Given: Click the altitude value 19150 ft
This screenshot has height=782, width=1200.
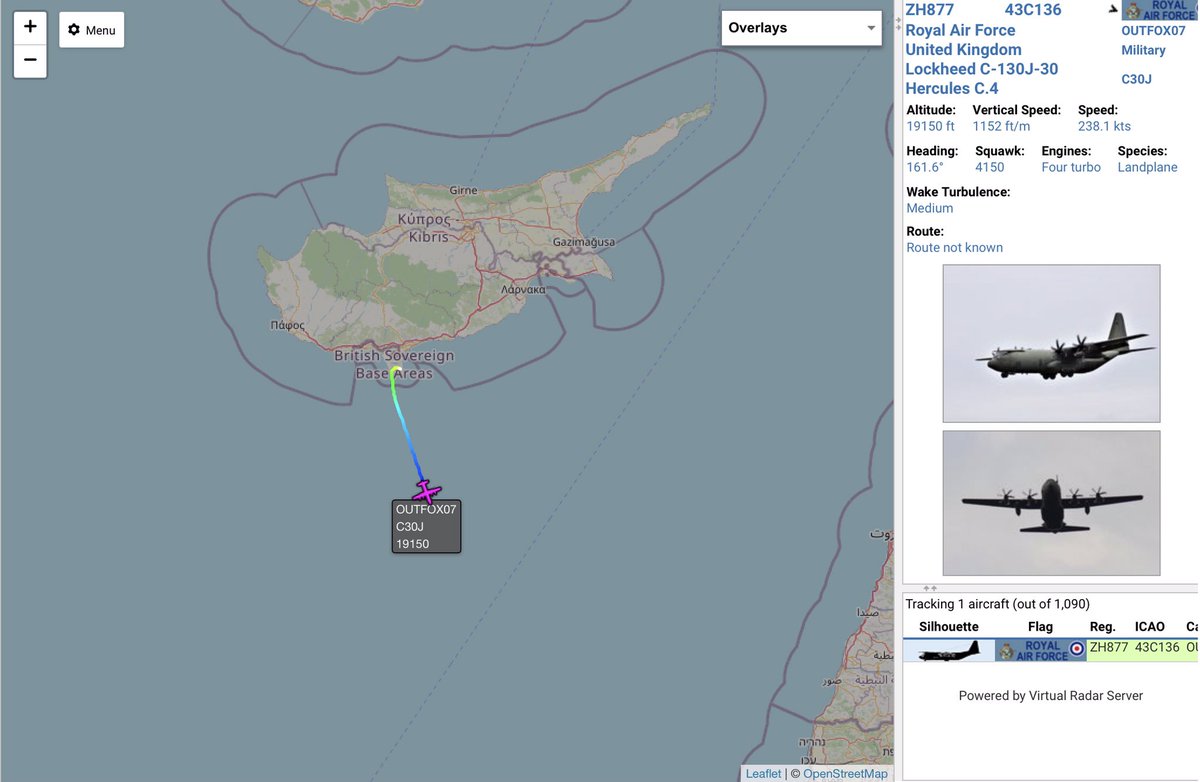Looking at the screenshot, I should [x=931, y=126].
